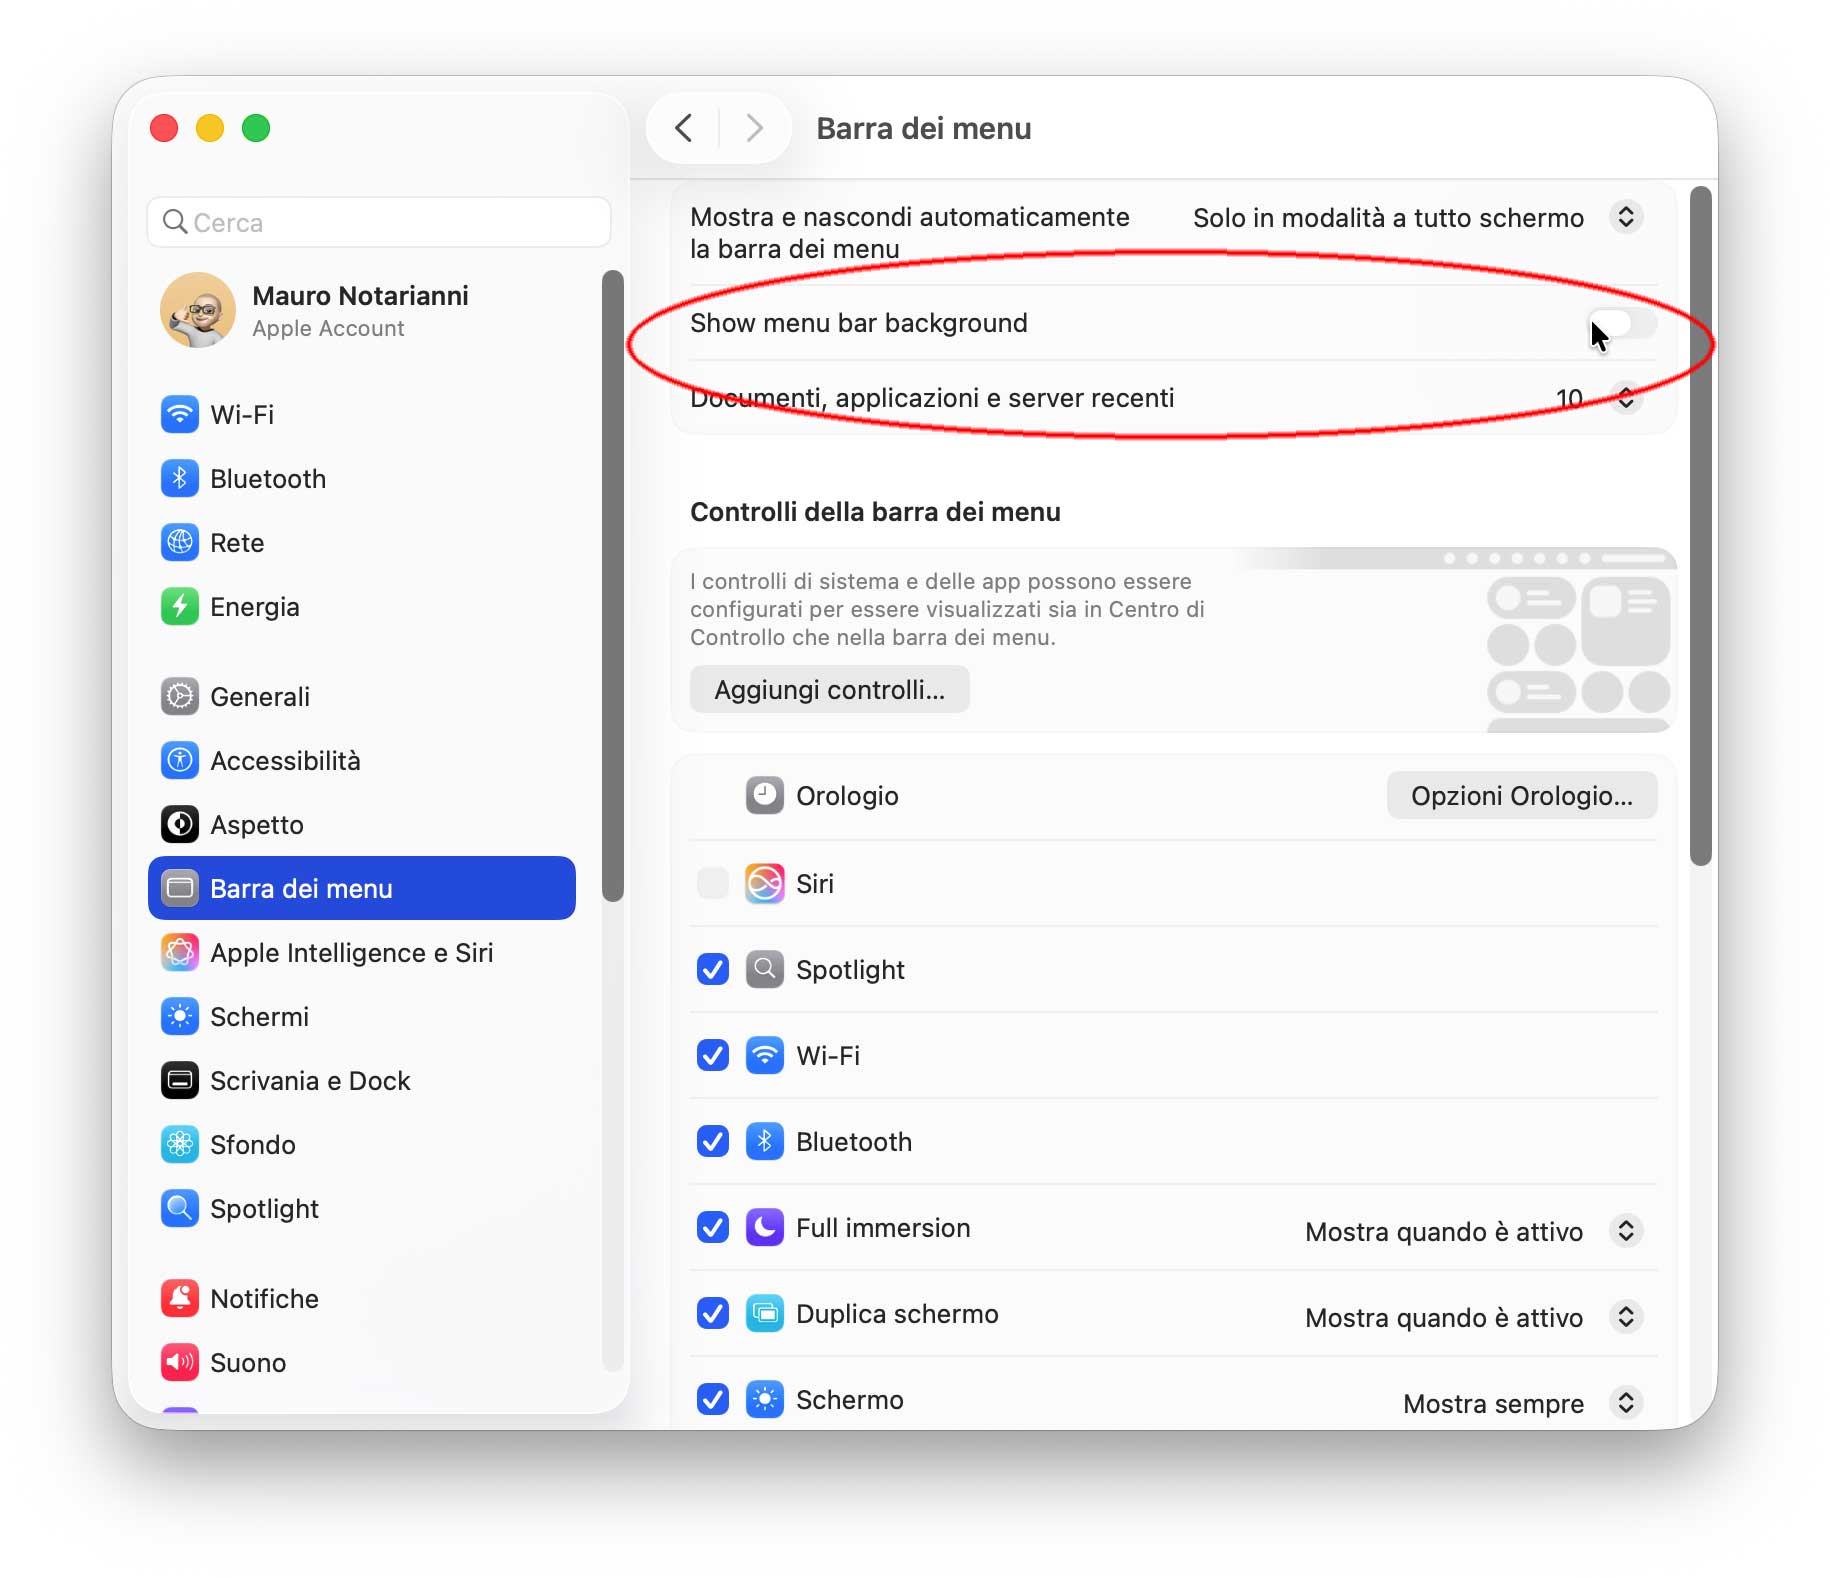Open Aspetto settings
This screenshot has height=1578, width=1830.
(x=257, y=824)
